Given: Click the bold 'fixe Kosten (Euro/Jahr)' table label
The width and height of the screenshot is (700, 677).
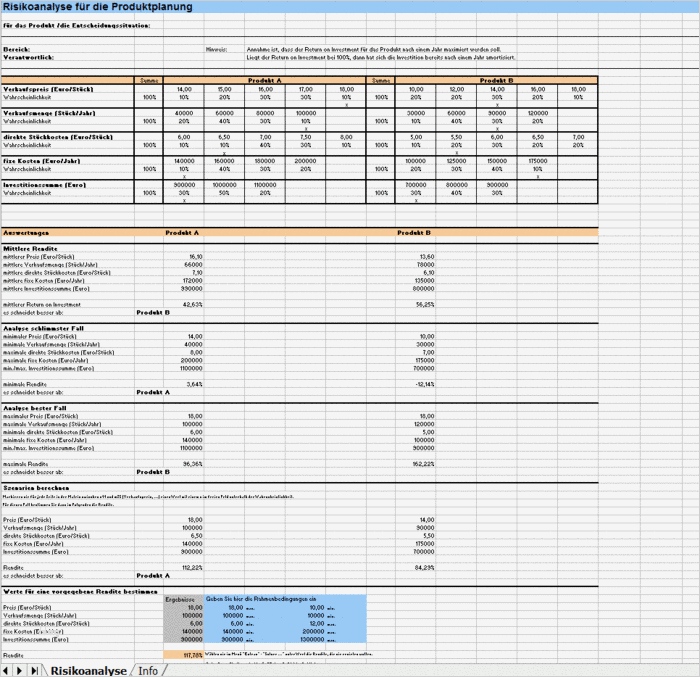Looking at the screenshot, I should point(42,161).
